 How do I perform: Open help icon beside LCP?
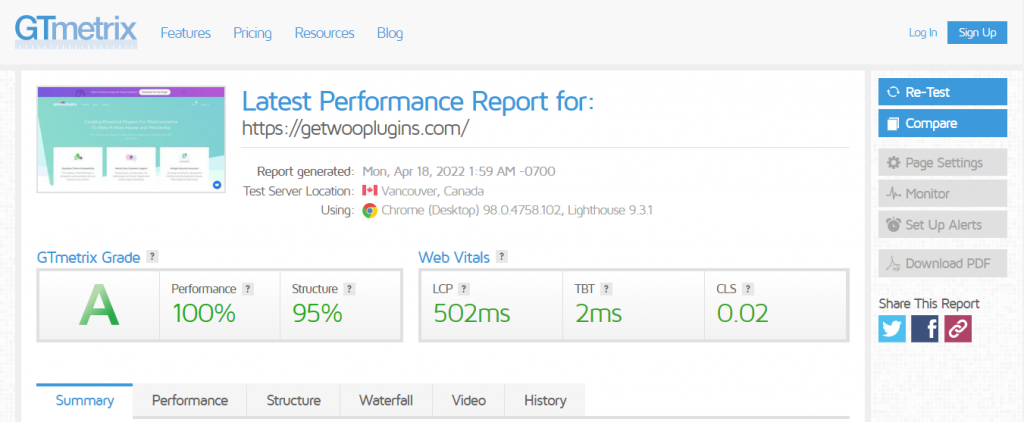click(464, 289)
